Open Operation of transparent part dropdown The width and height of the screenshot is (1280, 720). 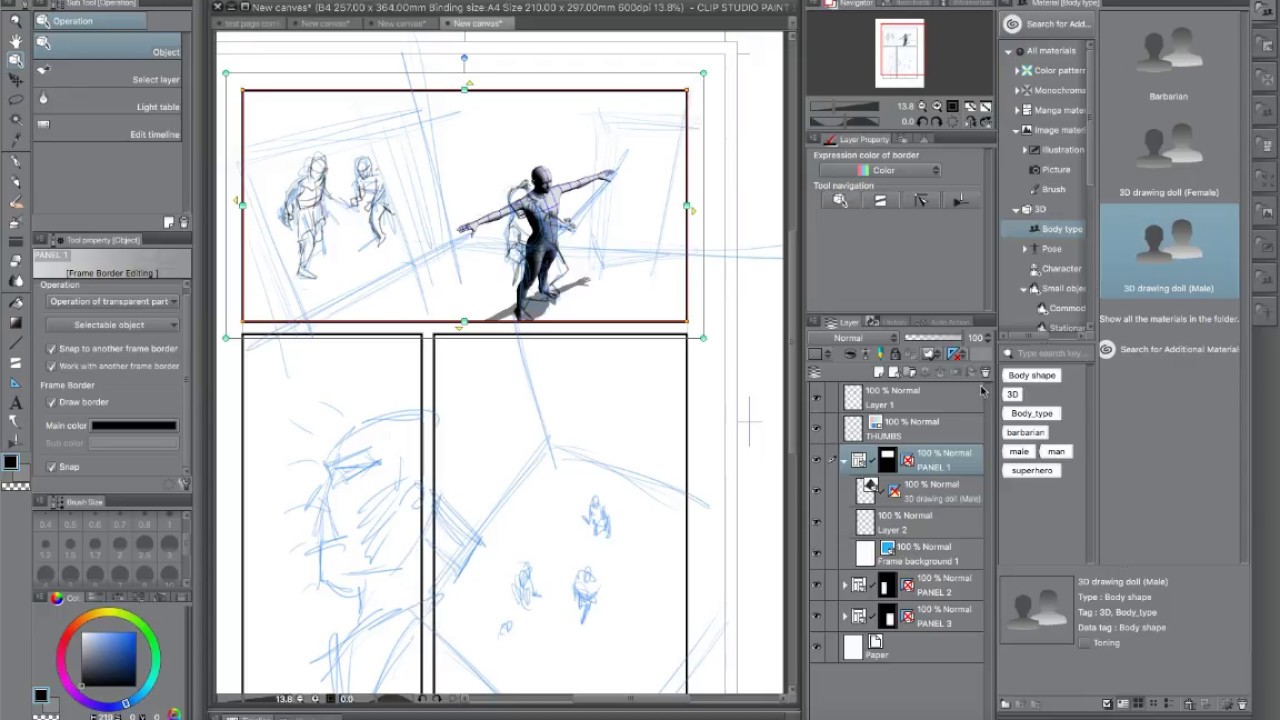113,301
